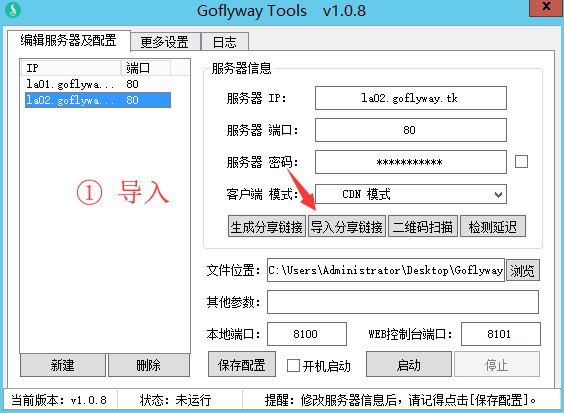Click 检测延迟 to test latency
This screenshot has width=564, height=413.
[492, 226]
